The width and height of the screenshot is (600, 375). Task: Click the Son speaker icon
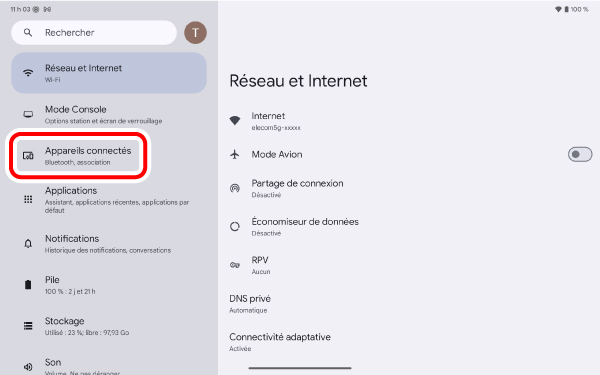pos(28,367)
